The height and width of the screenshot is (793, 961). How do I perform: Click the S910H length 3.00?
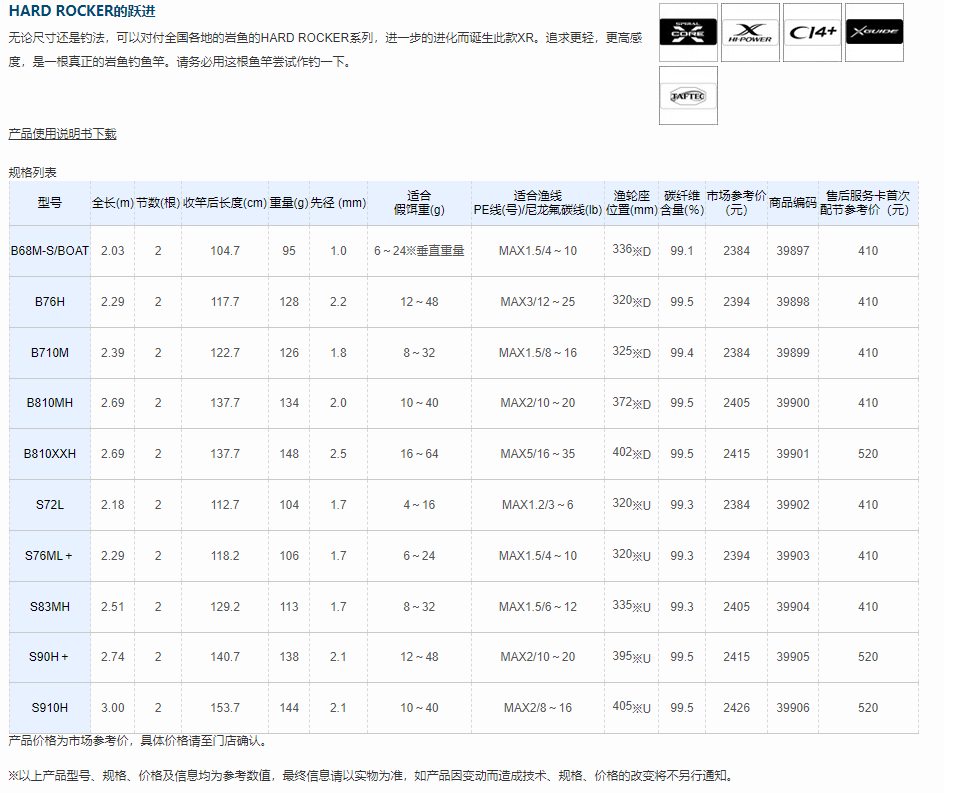[x=113, y=707]
